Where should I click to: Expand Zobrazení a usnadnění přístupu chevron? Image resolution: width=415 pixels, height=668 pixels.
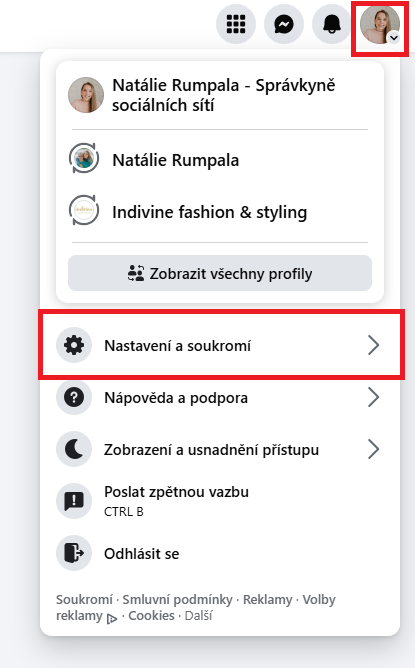coord(373,449)
